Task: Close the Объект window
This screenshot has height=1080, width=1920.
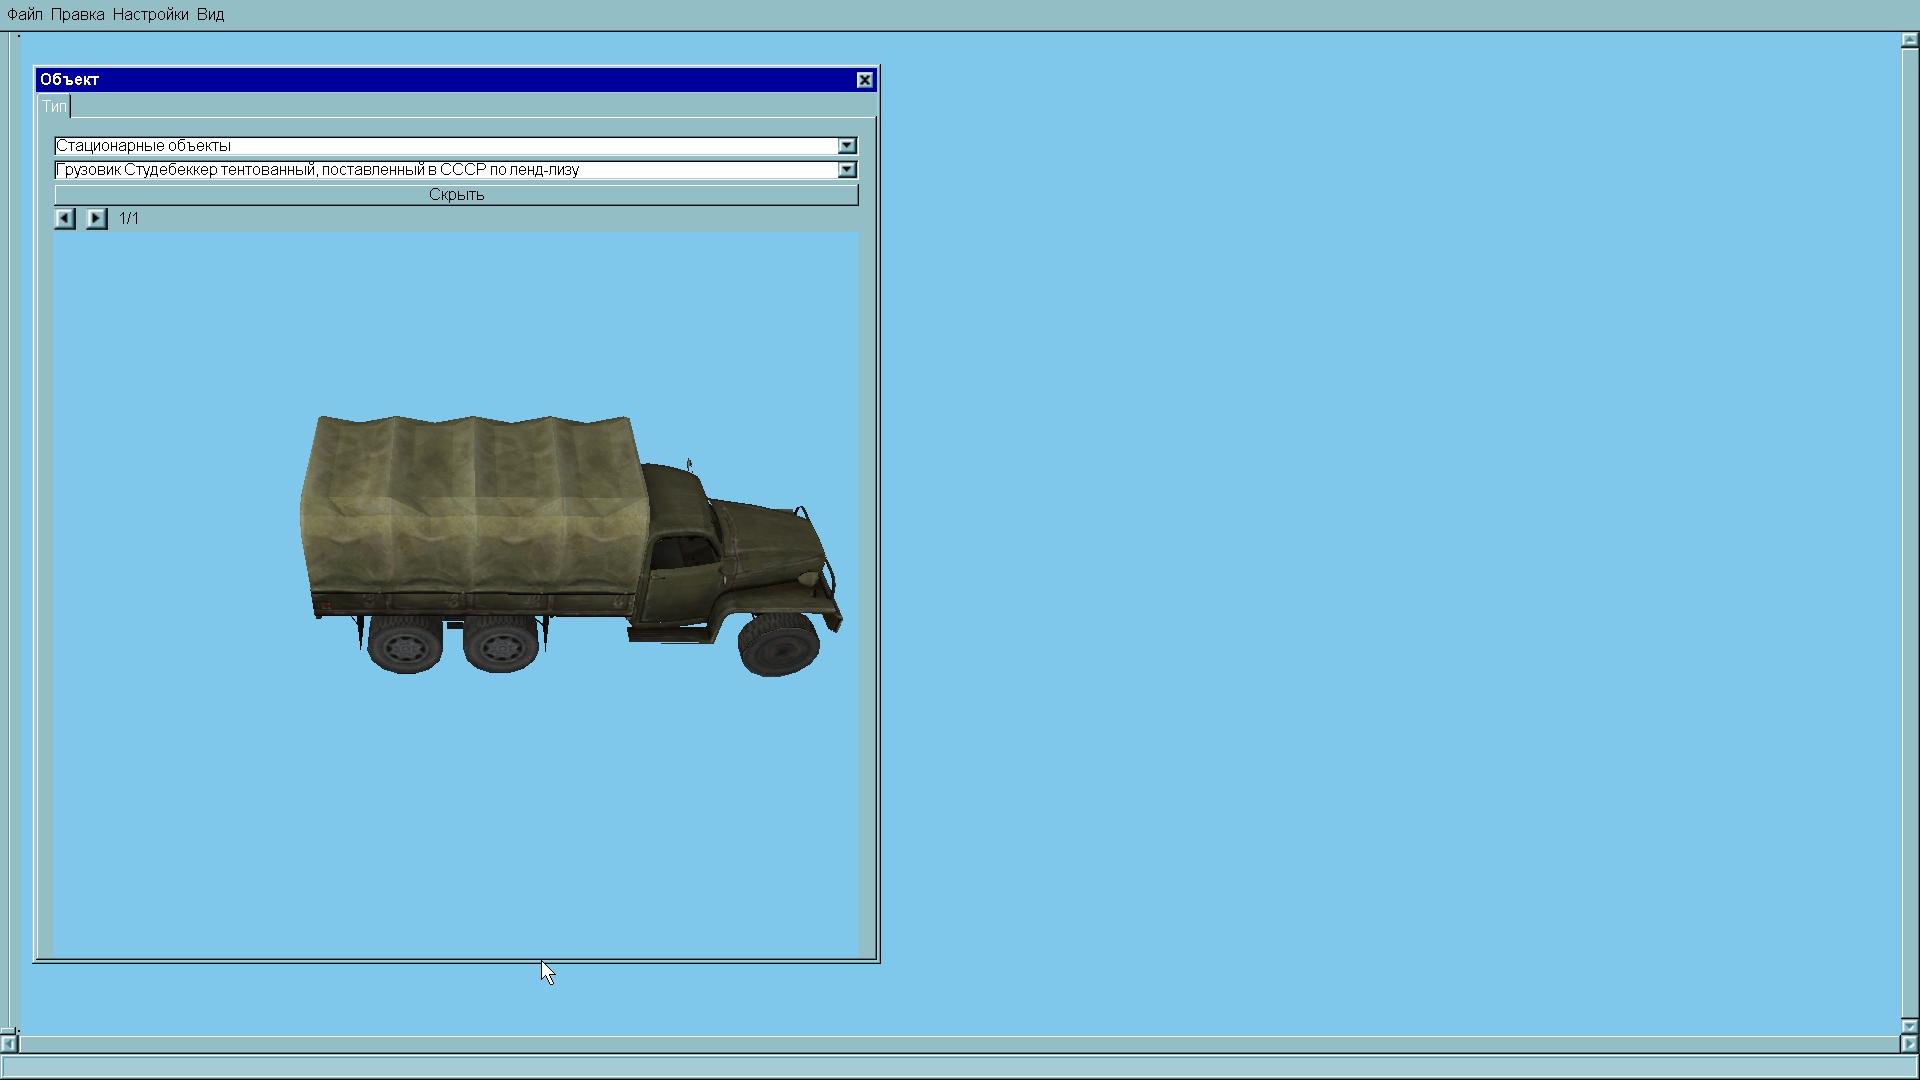Action: tap(865, 80)
